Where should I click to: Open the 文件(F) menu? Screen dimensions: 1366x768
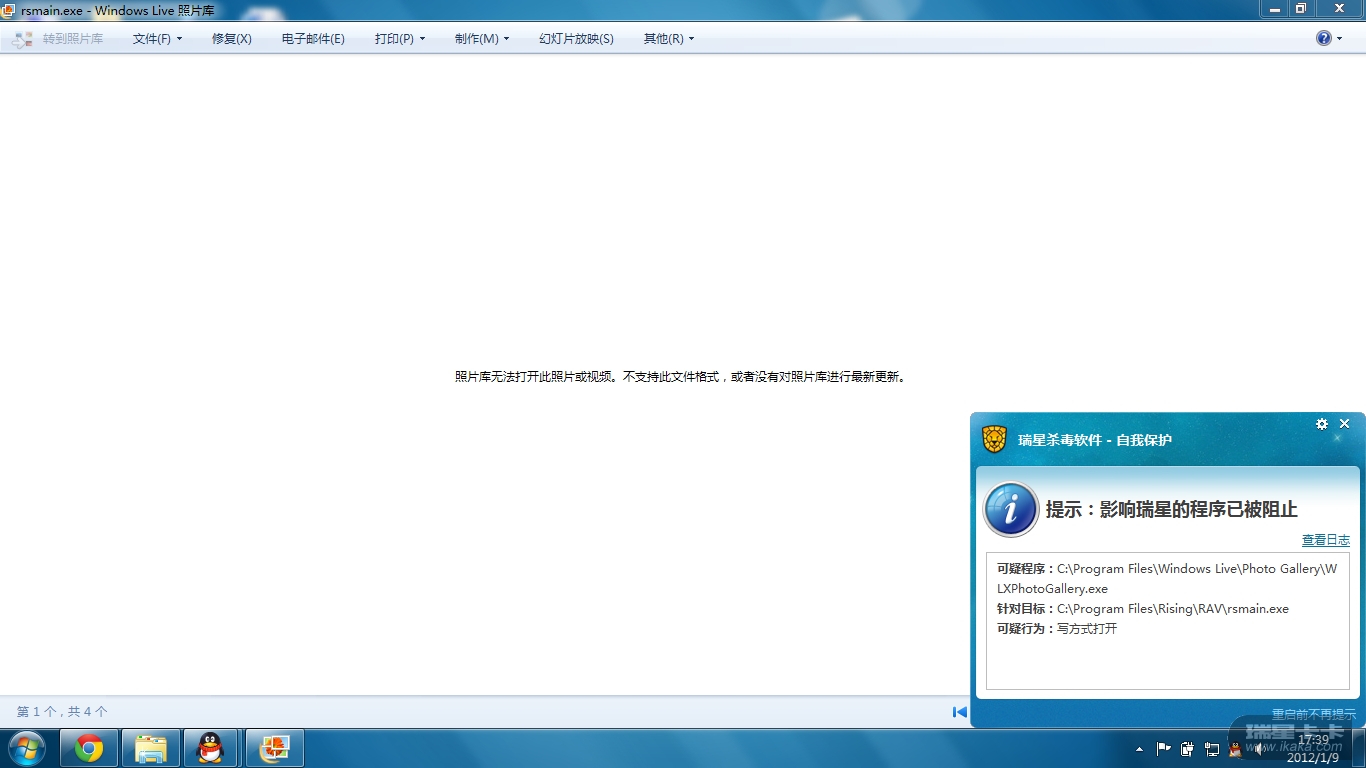pyautogui.click(x=157, y=39)
